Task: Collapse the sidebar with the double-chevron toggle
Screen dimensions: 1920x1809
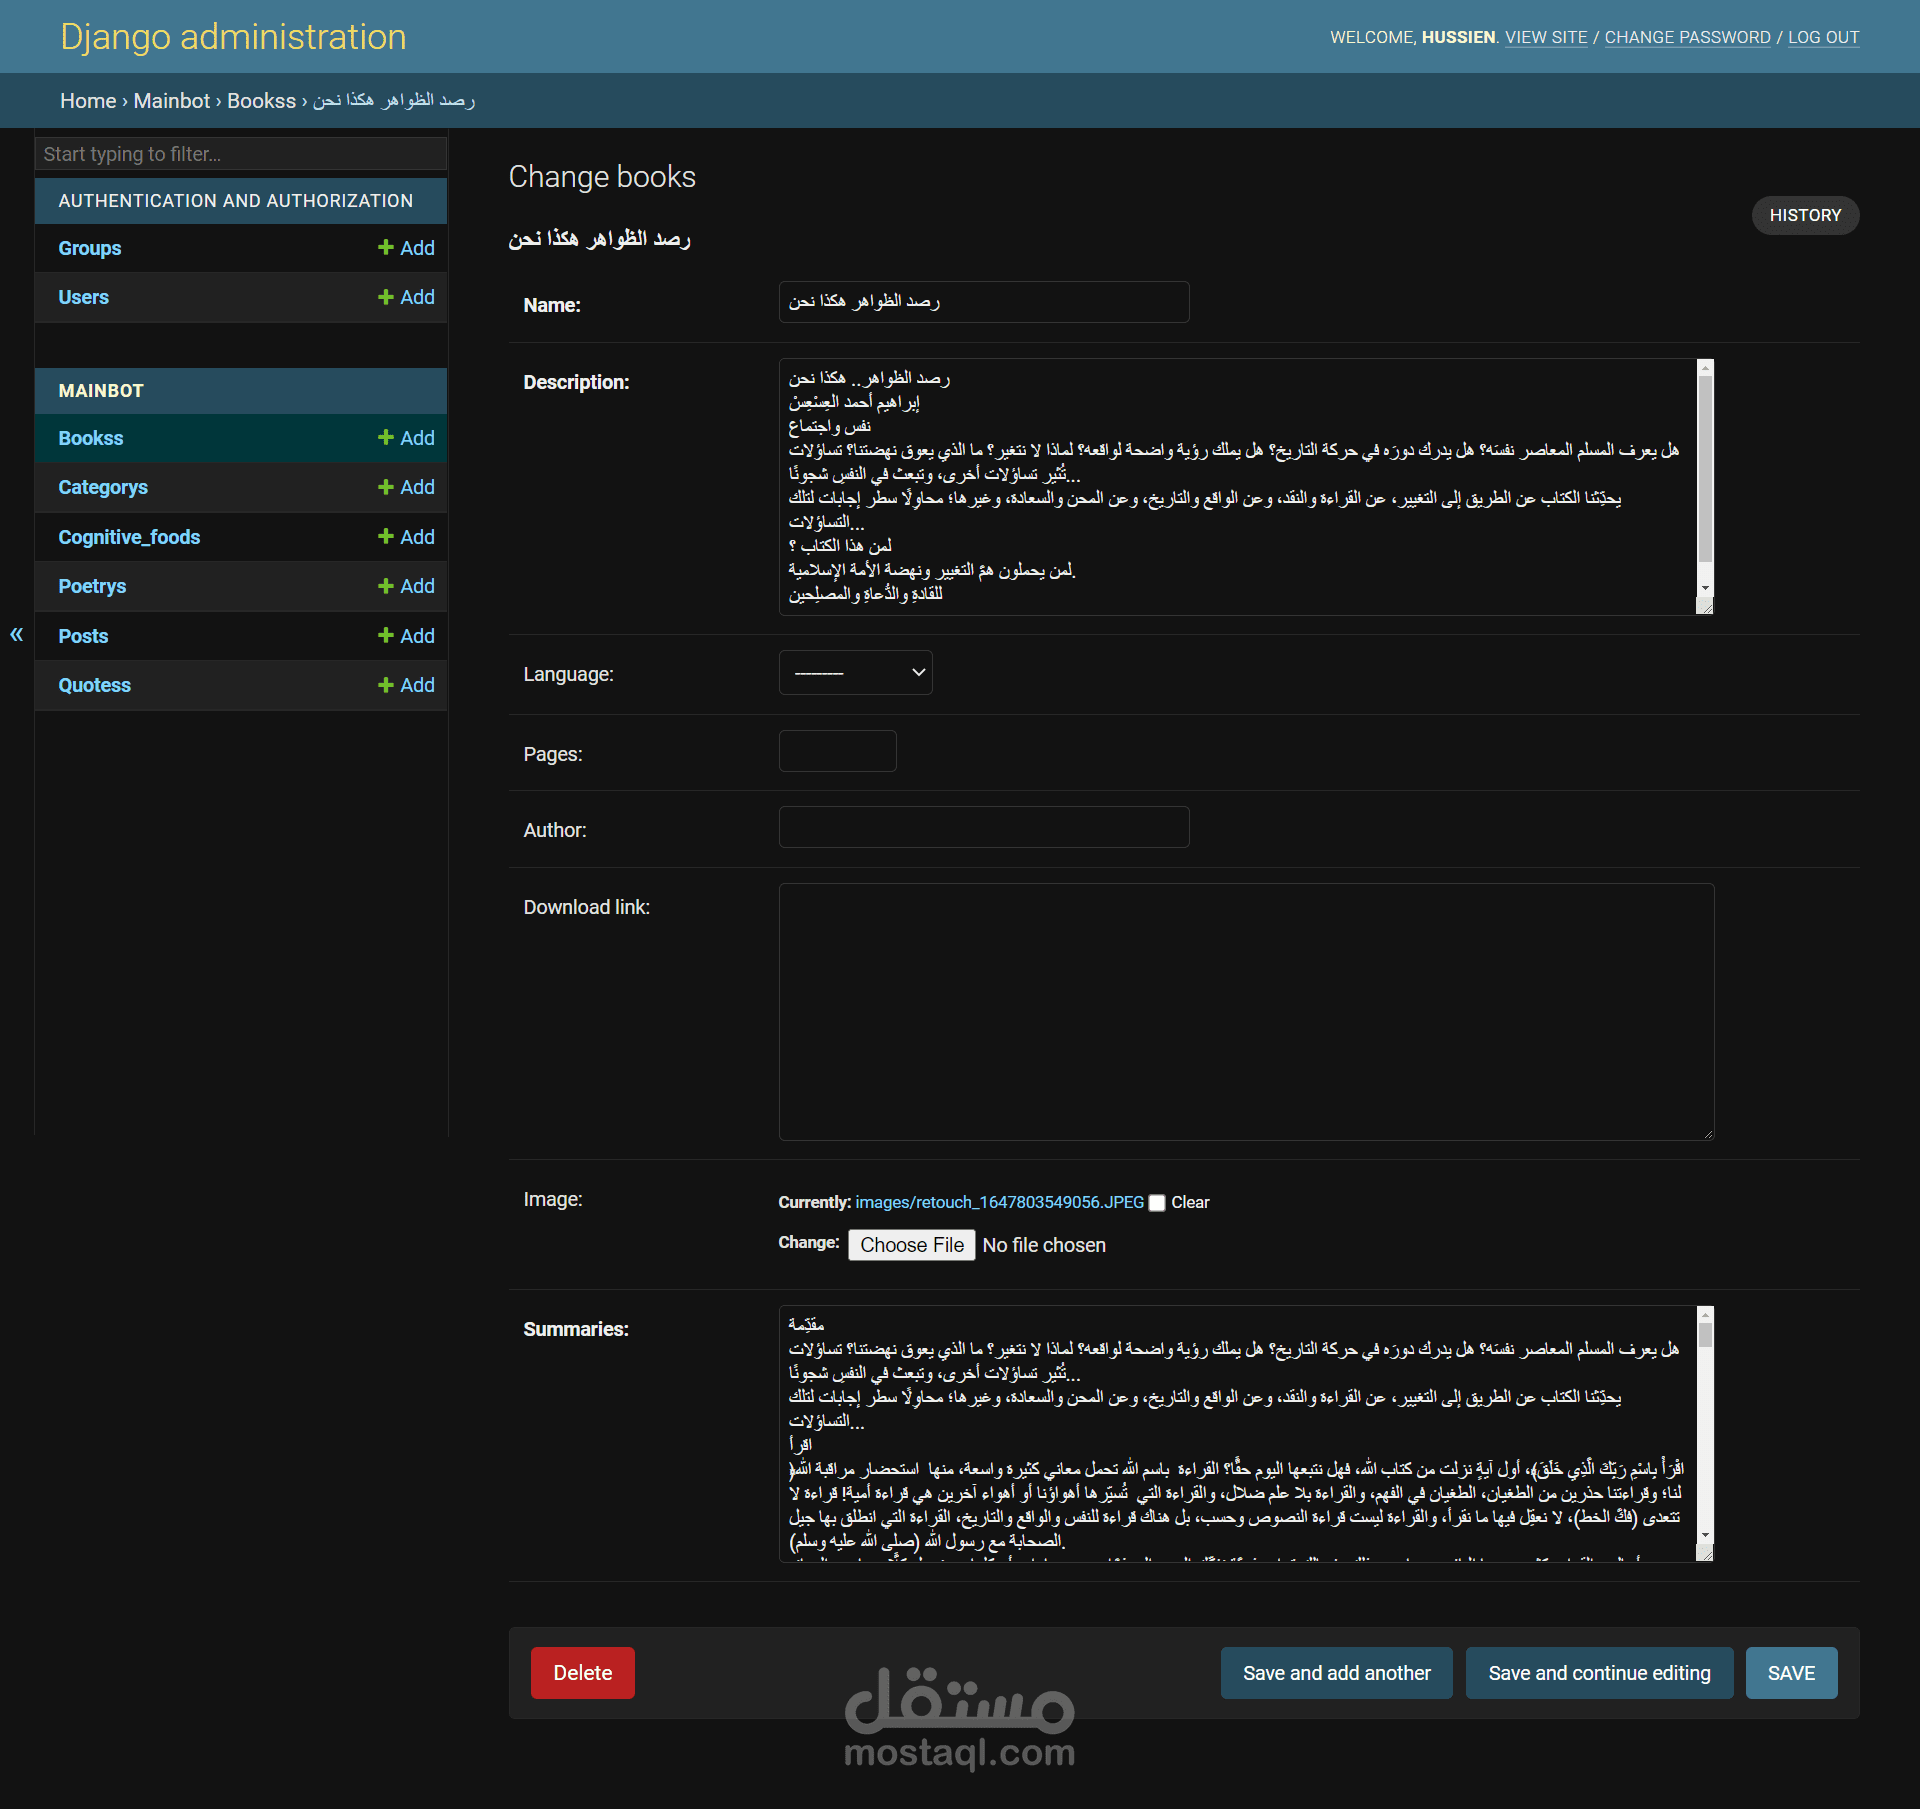Action: point(16,634)
